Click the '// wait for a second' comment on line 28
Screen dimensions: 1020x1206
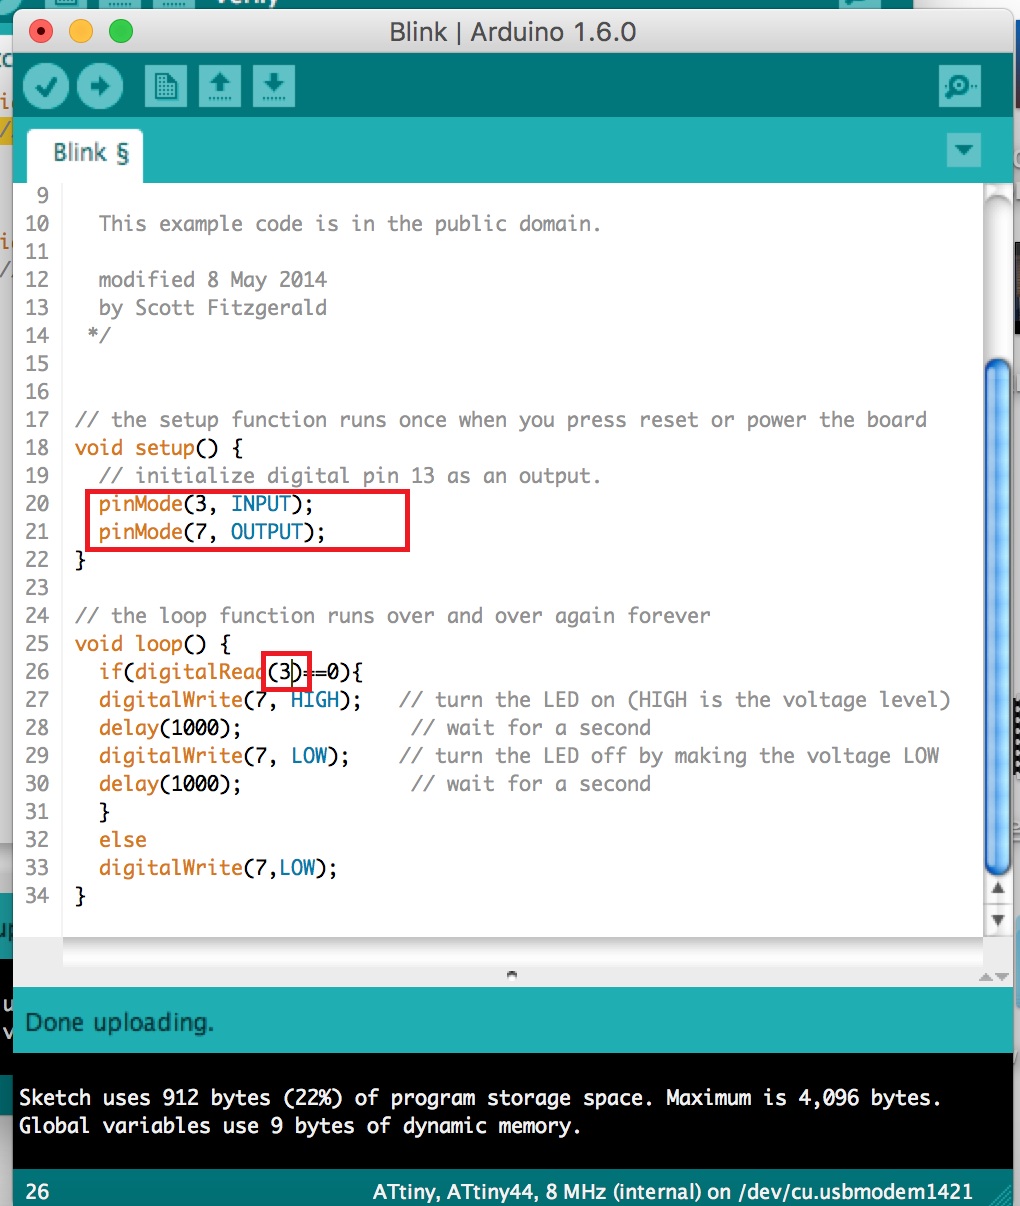point(531,728)
